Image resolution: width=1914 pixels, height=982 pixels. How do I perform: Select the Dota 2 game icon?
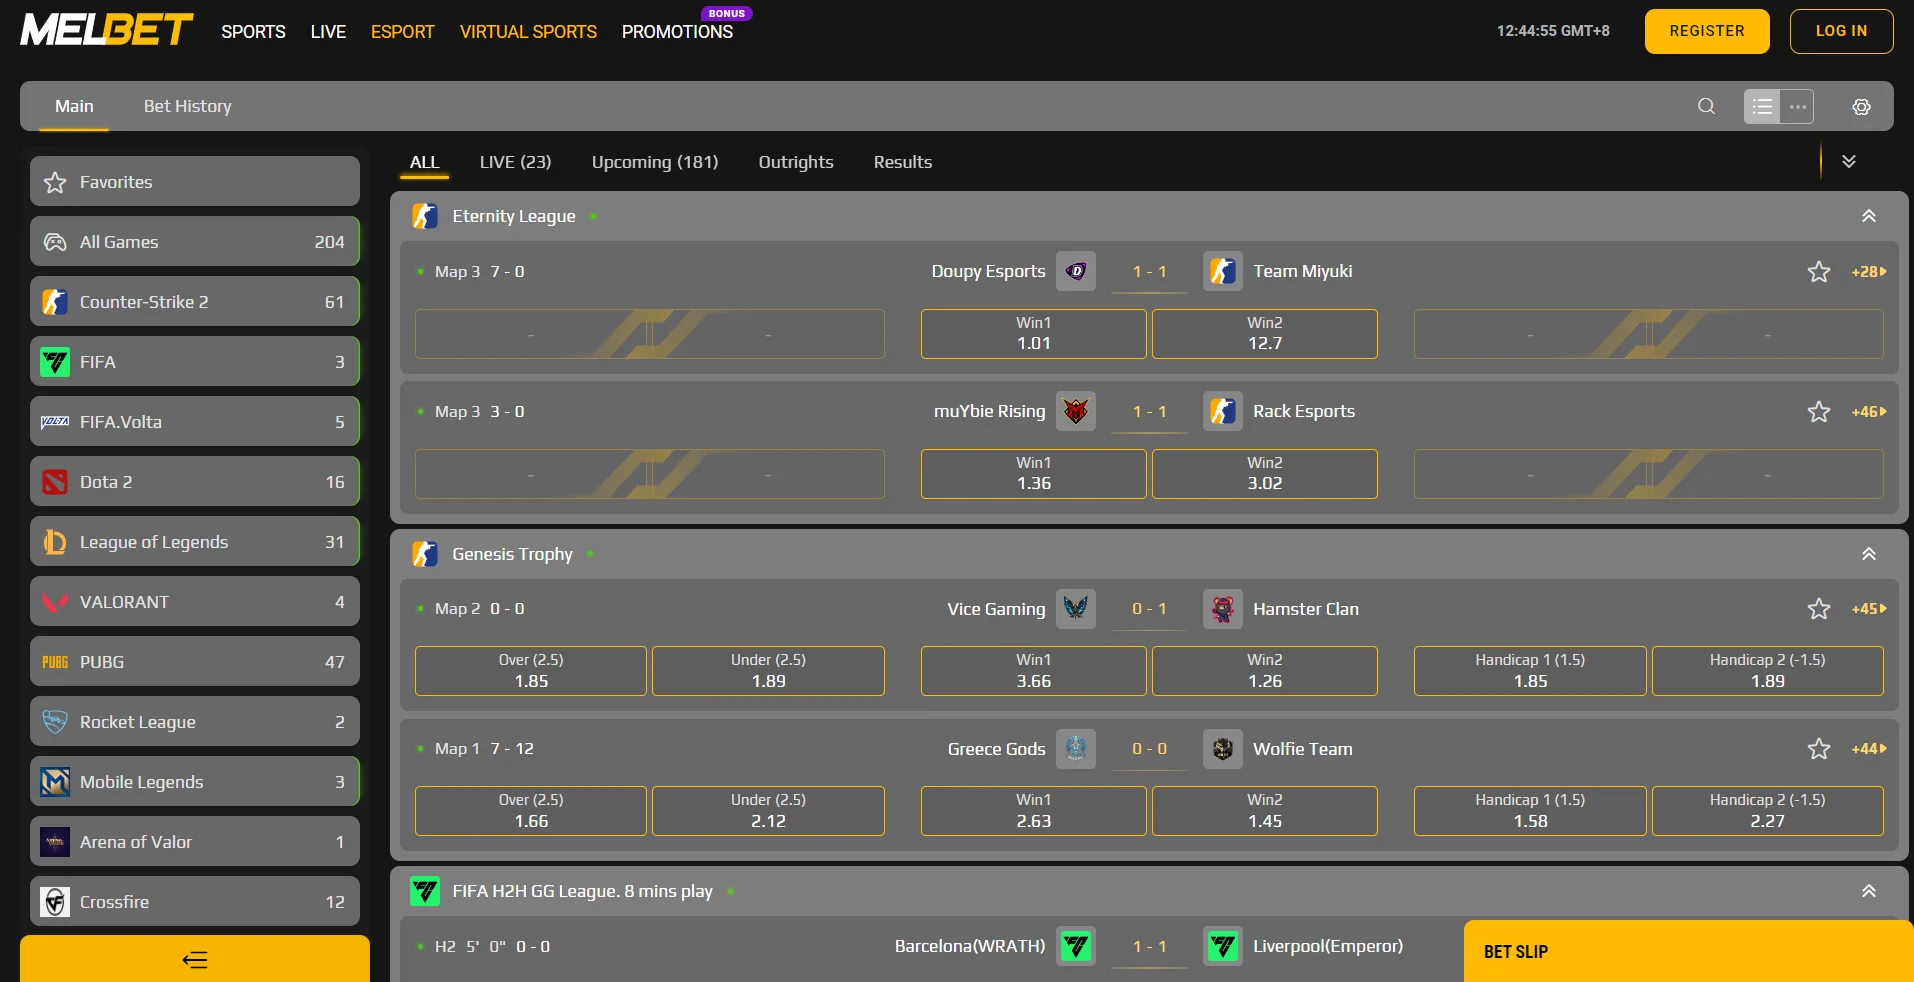click(55, 482)
